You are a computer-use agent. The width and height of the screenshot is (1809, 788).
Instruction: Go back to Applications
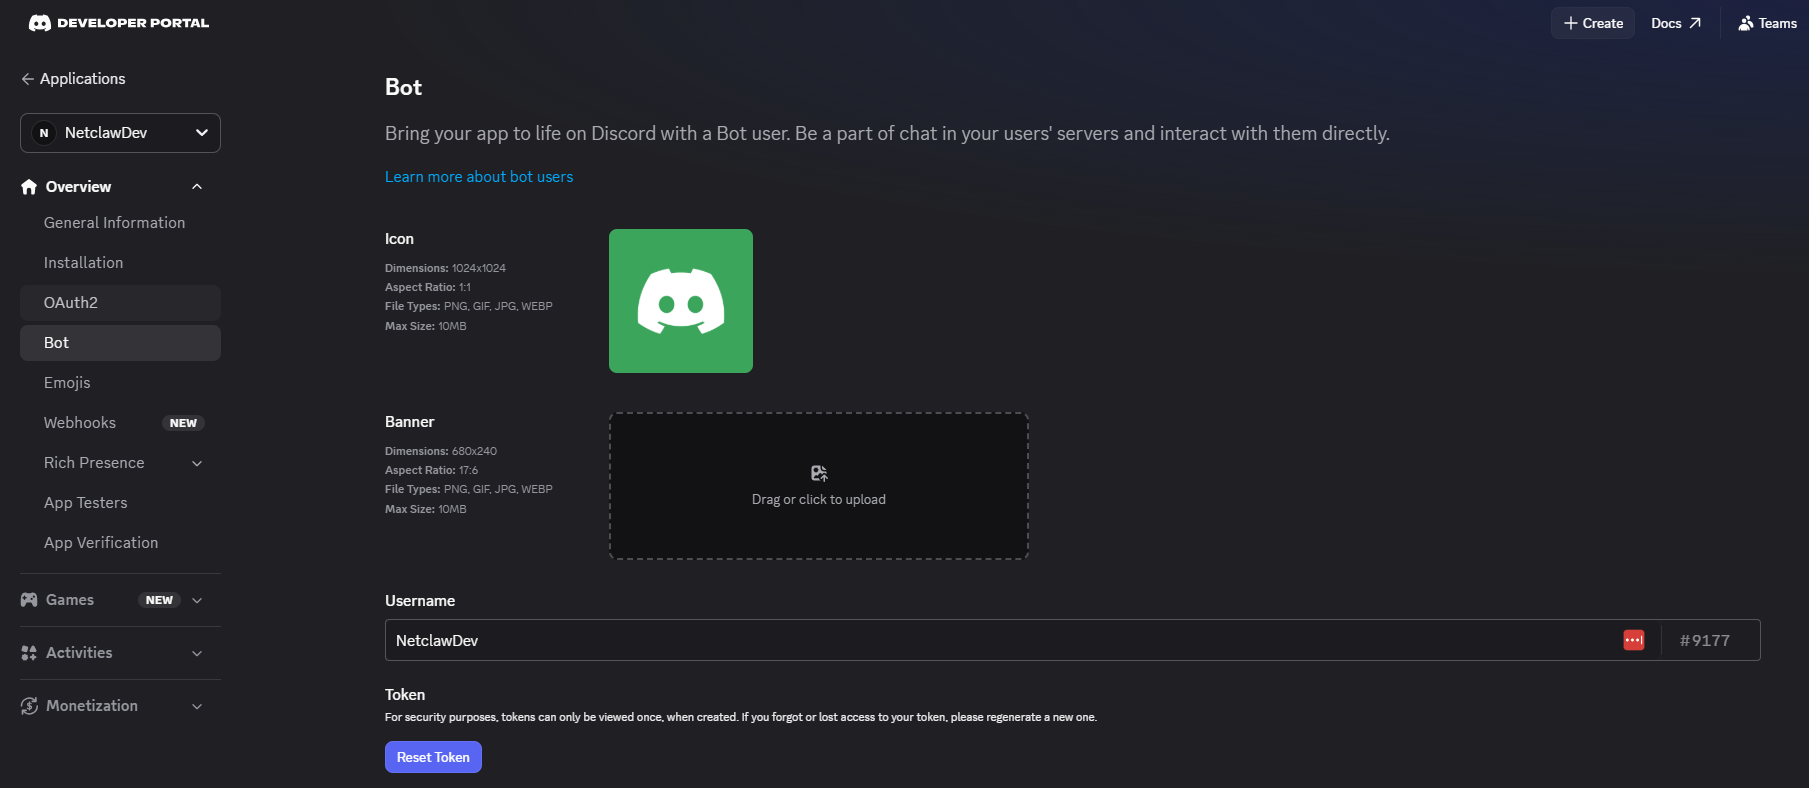pos(73,79)
